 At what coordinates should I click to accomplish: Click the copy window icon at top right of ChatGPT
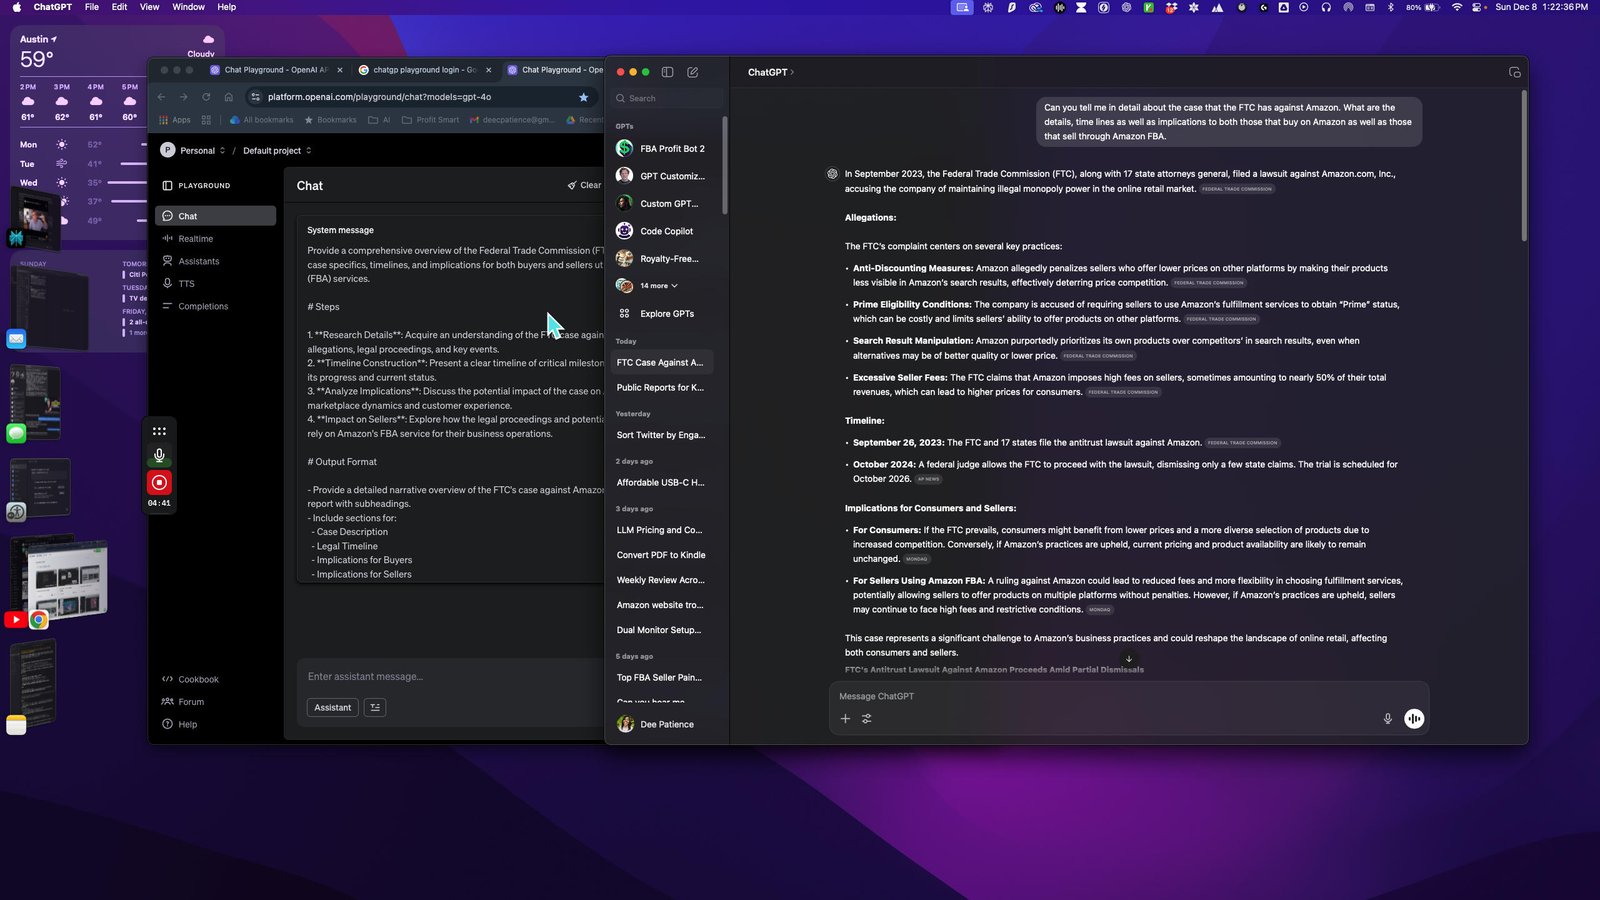coord(1514,72)
